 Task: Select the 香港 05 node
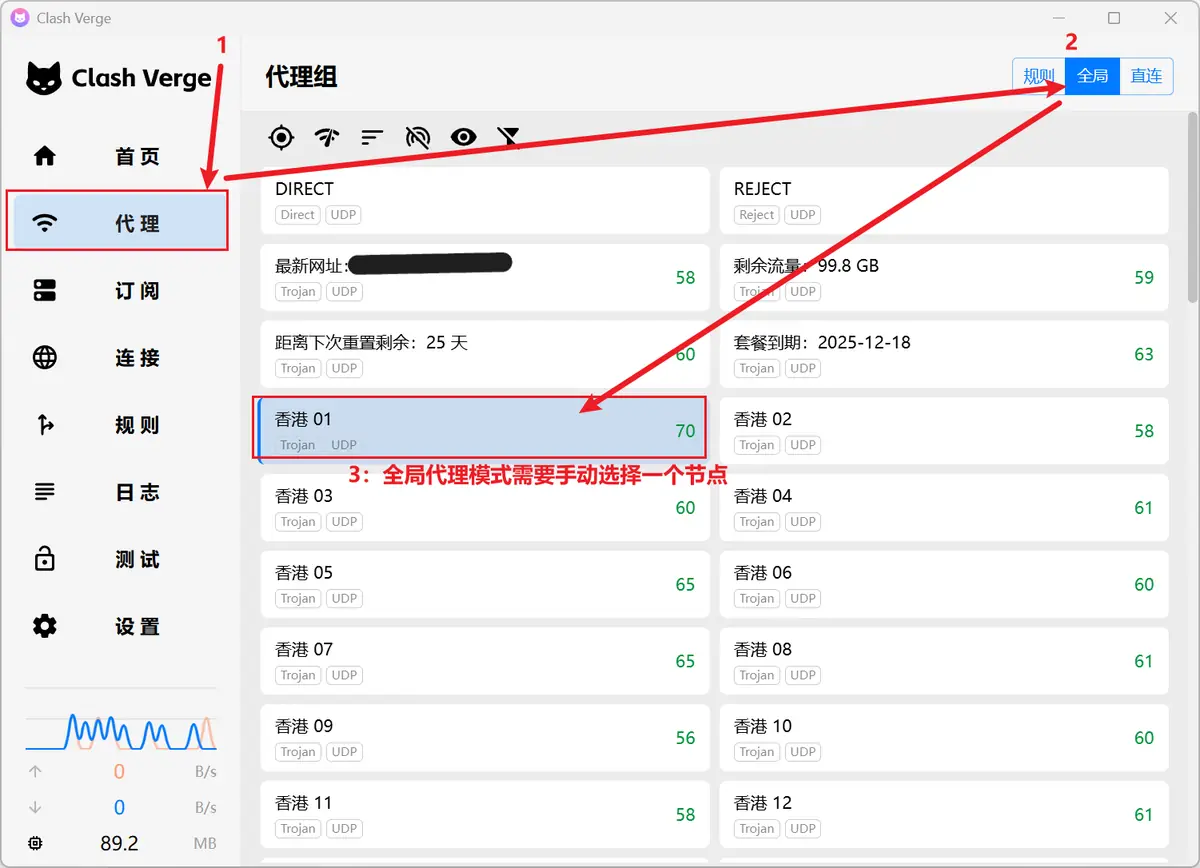[485, 584]
